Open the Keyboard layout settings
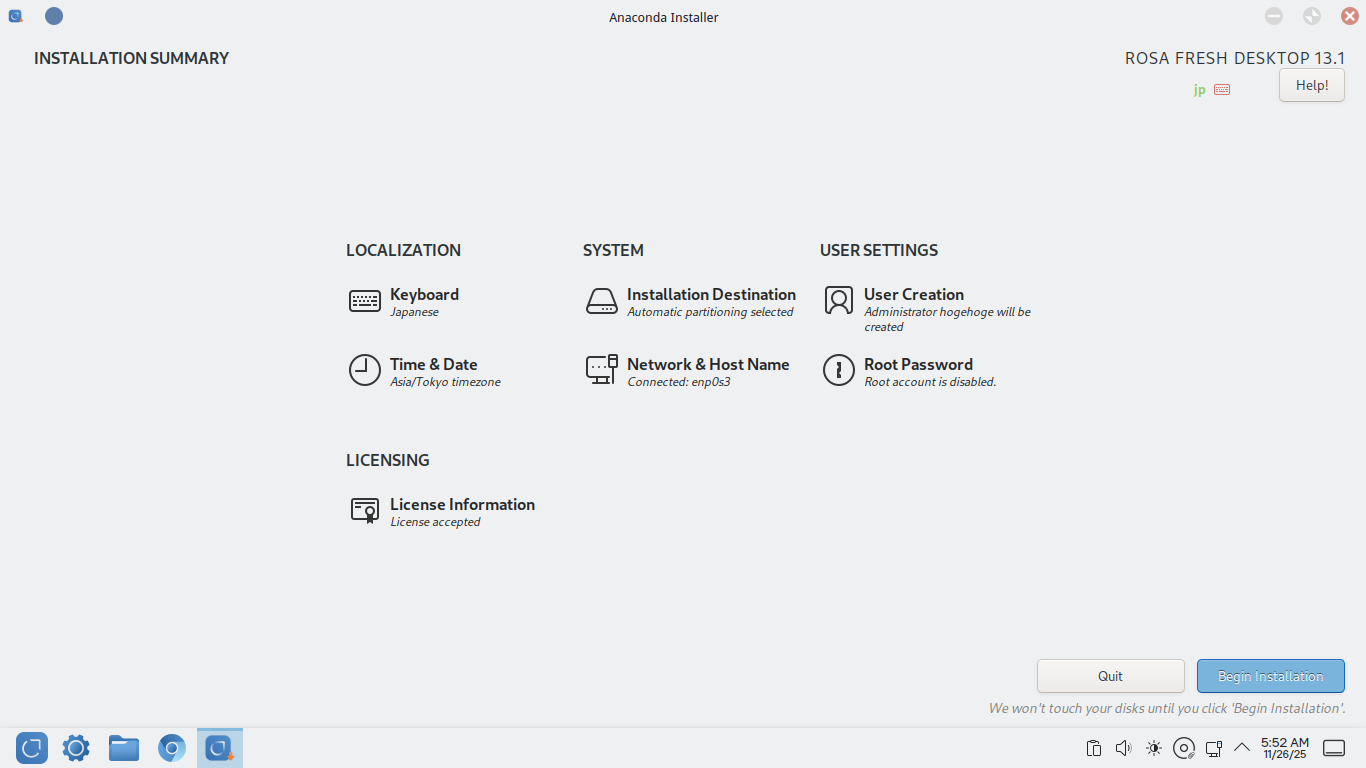This screenshot has height=768, width=1366. click(404, 301)
